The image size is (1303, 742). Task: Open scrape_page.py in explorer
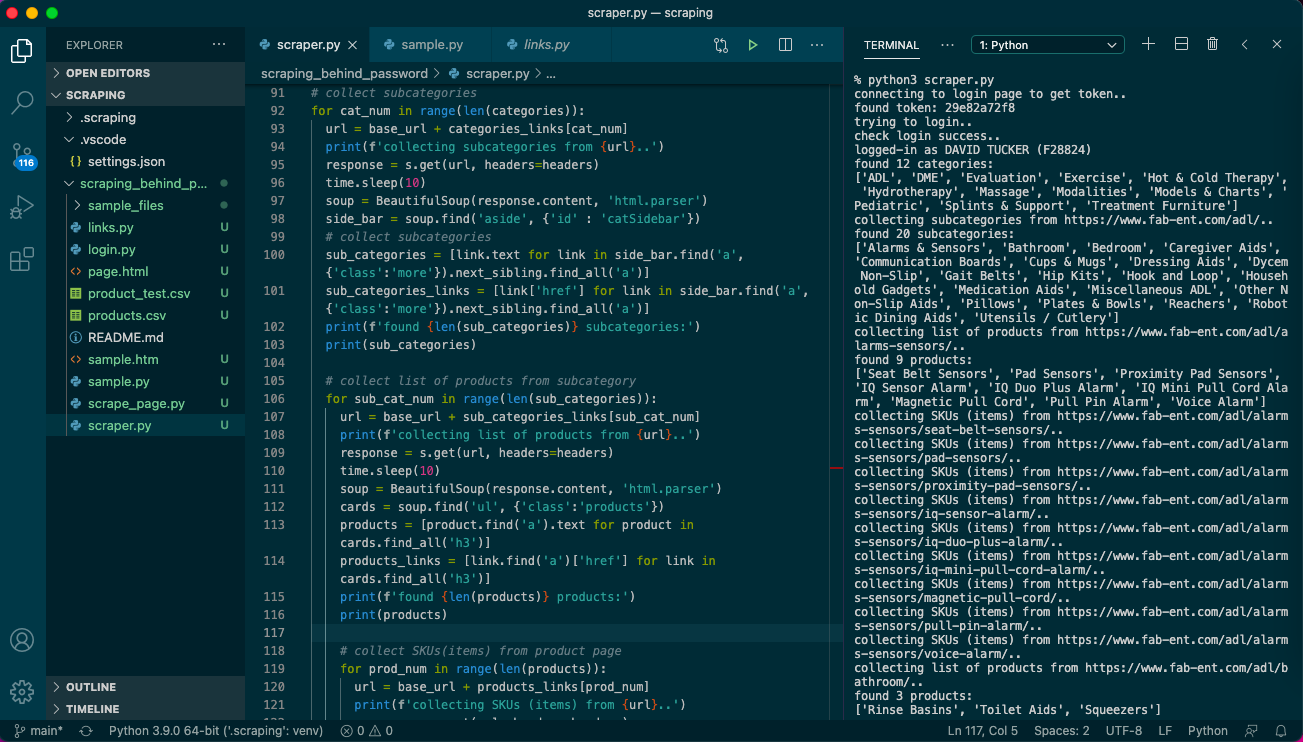coord(145,403)
